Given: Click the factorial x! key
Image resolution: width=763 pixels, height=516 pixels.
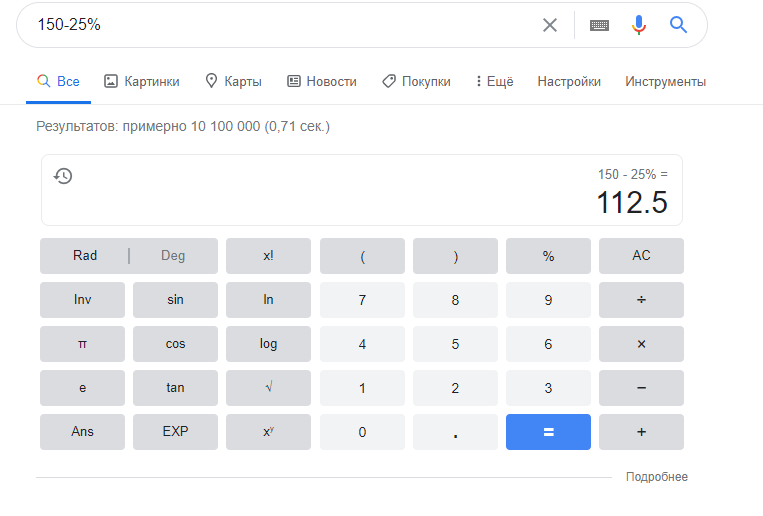Looking at the screenshot, I should tap(268, 256).
